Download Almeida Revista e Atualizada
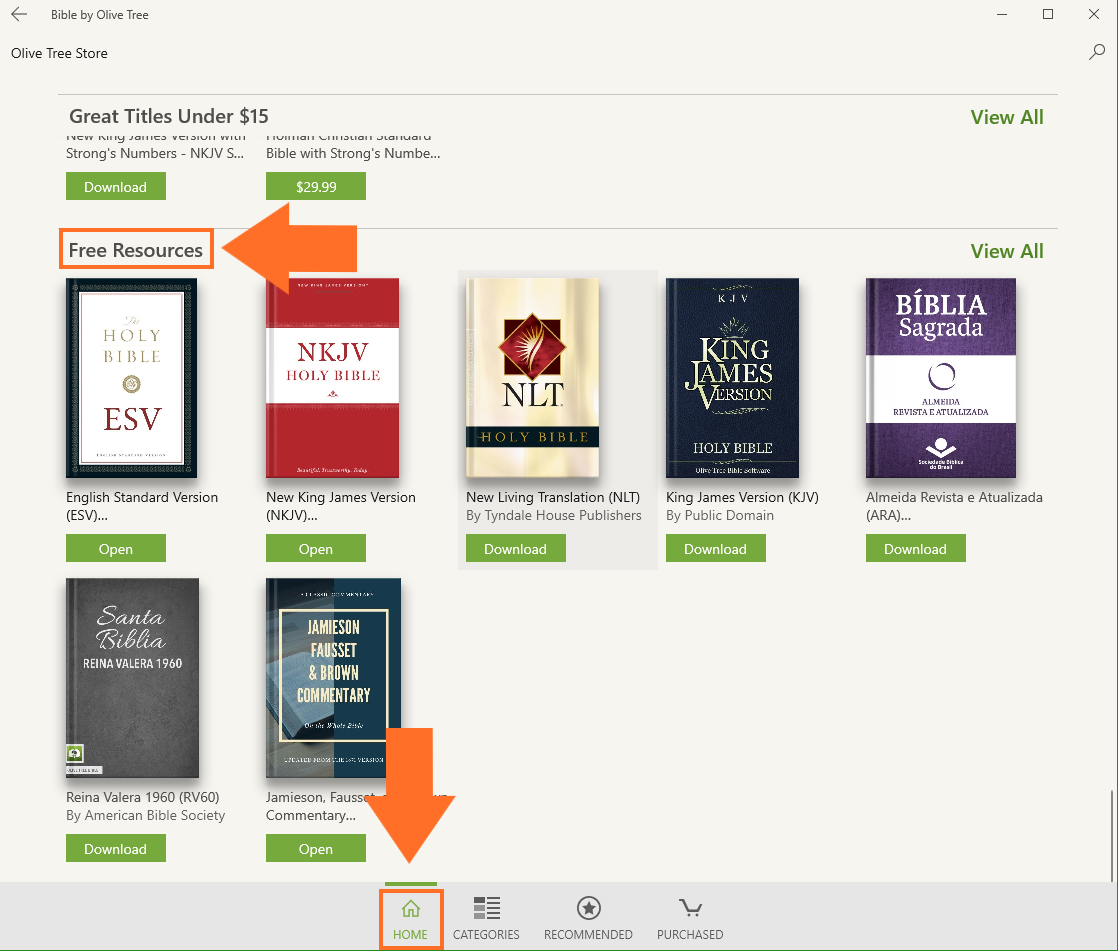This screenshot has height=951, width=1118. (915, 548)
